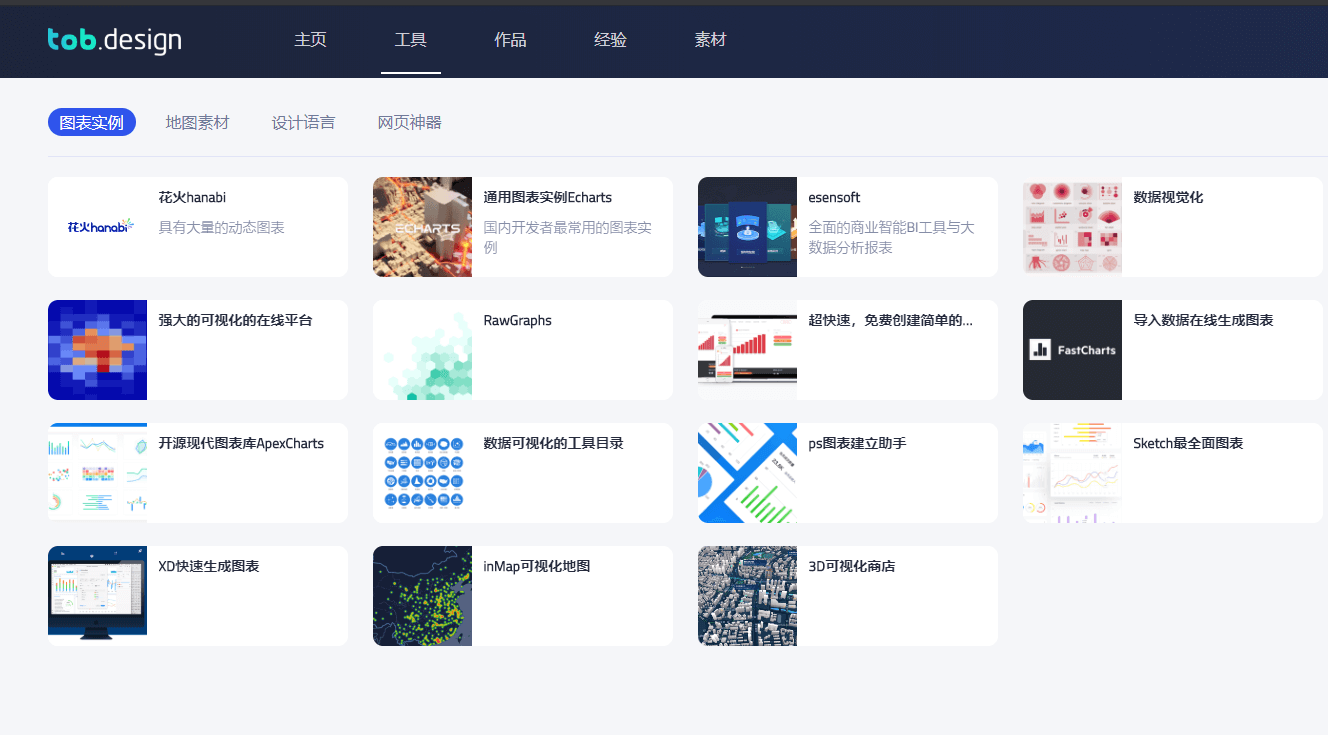
Task: Click description 全面的商业智能BI工具与大数据分析报表
Action: click(891, 237)
